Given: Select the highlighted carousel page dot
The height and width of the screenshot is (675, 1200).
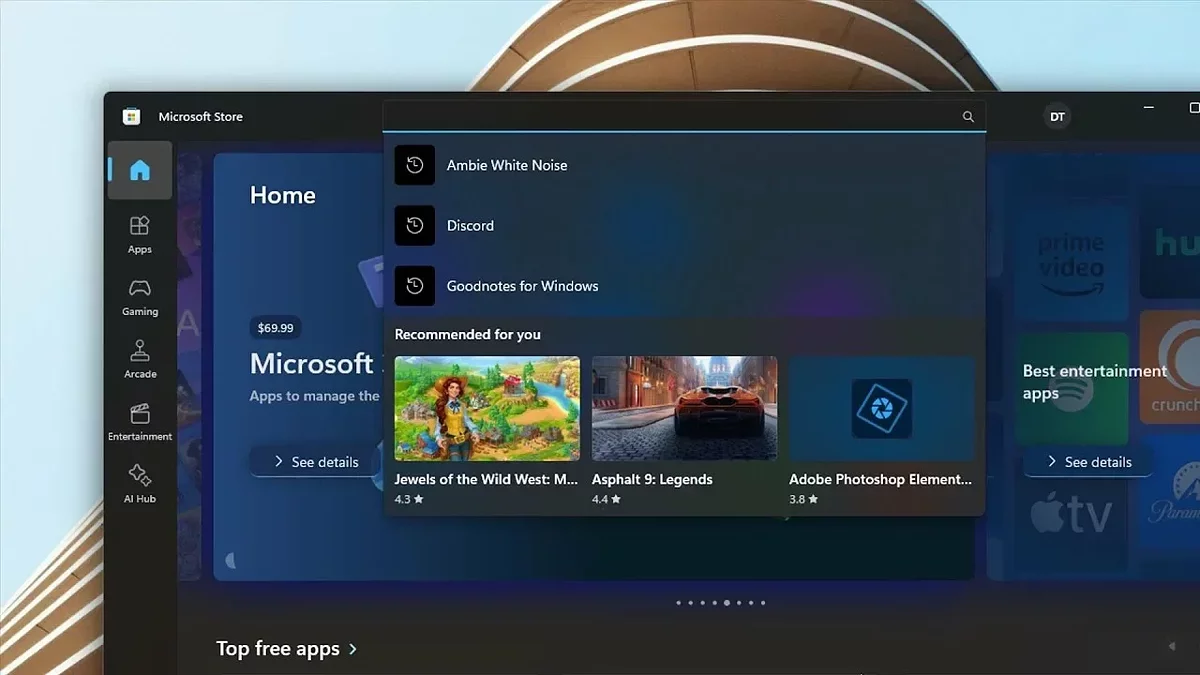Looking at the screenshot, I should coord(727,603).
